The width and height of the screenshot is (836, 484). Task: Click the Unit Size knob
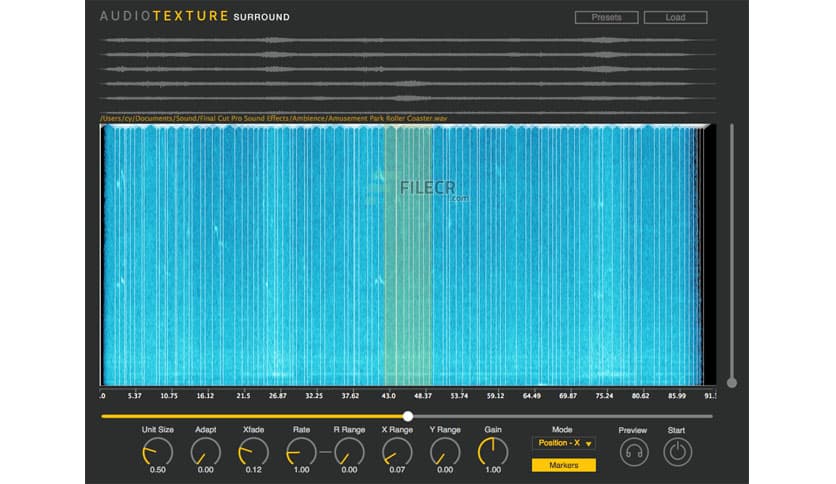tap(157, 452)
